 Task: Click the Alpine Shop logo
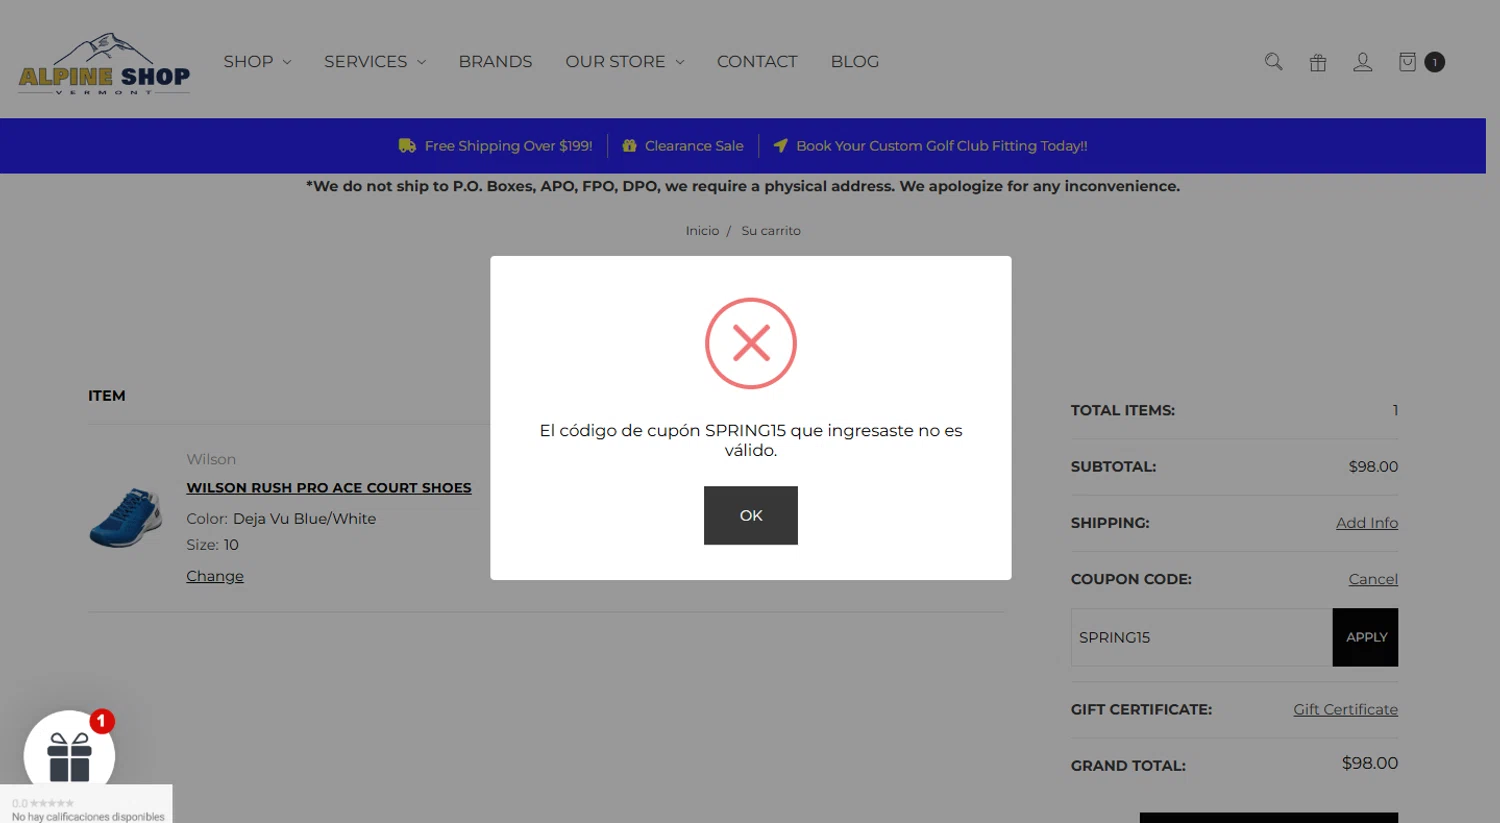pos(104,64)
